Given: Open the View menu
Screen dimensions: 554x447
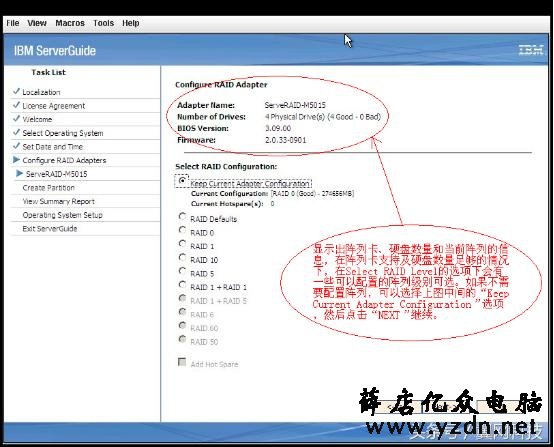Looking at the screenshot, I should coord(37,23).
